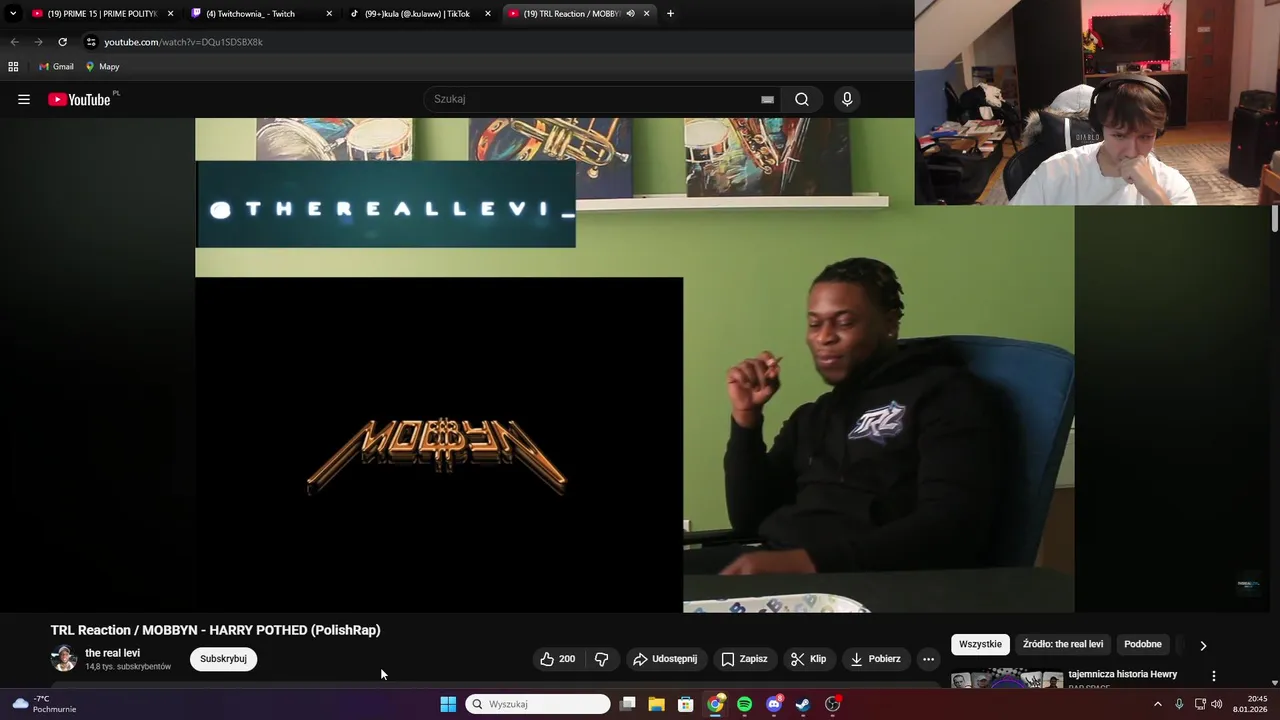Open the YouTube hamburger guide menu
The width and height of the screenshot is (1280, 720).
pyautogui.click(x=24, y=99)
